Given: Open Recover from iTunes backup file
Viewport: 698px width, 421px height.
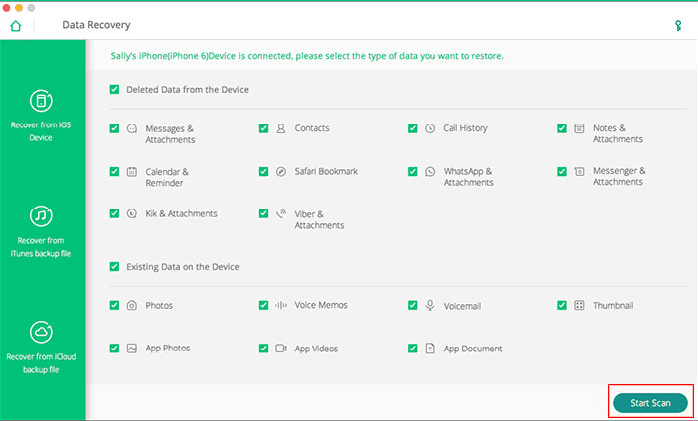Looking at the screenshot, I should (42, 216).
